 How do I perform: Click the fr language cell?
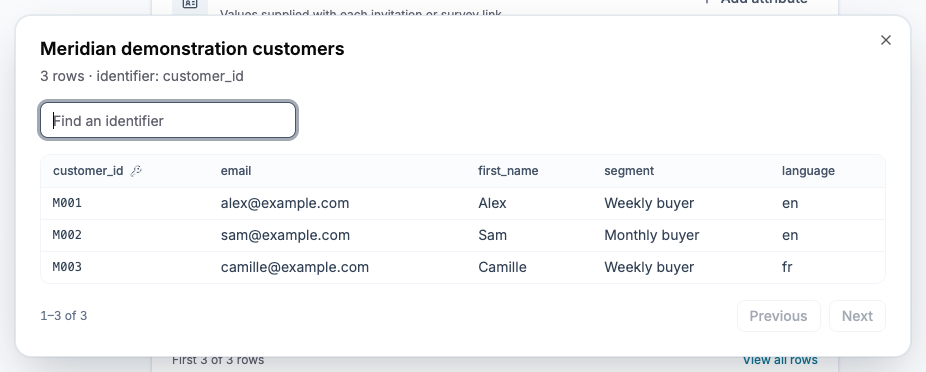(787, 267)
